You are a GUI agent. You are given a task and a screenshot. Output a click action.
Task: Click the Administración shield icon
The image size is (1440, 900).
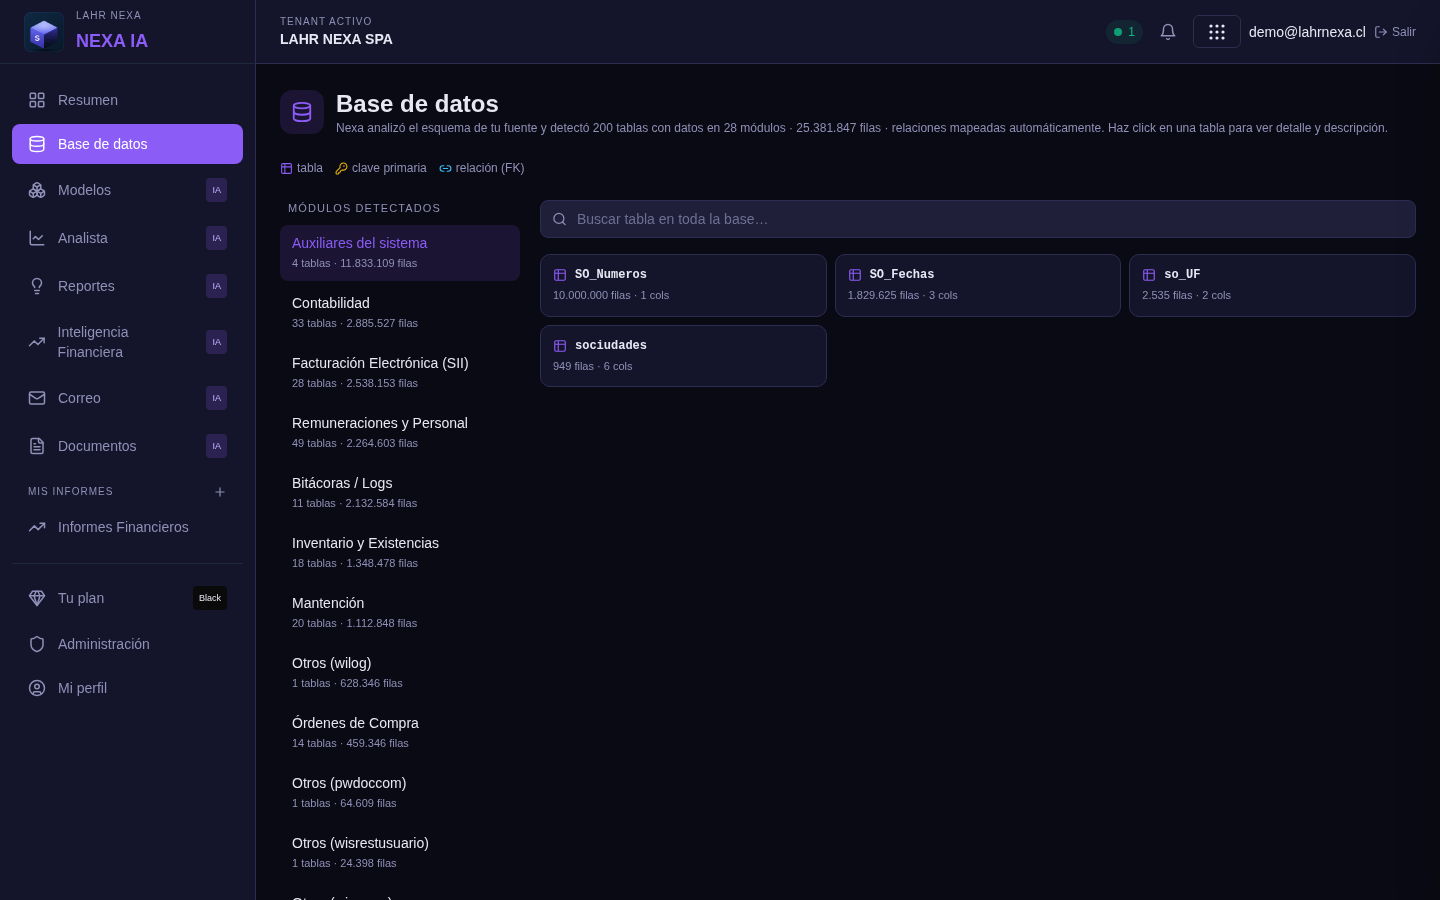pyautogui.click(x=37, y=644)
